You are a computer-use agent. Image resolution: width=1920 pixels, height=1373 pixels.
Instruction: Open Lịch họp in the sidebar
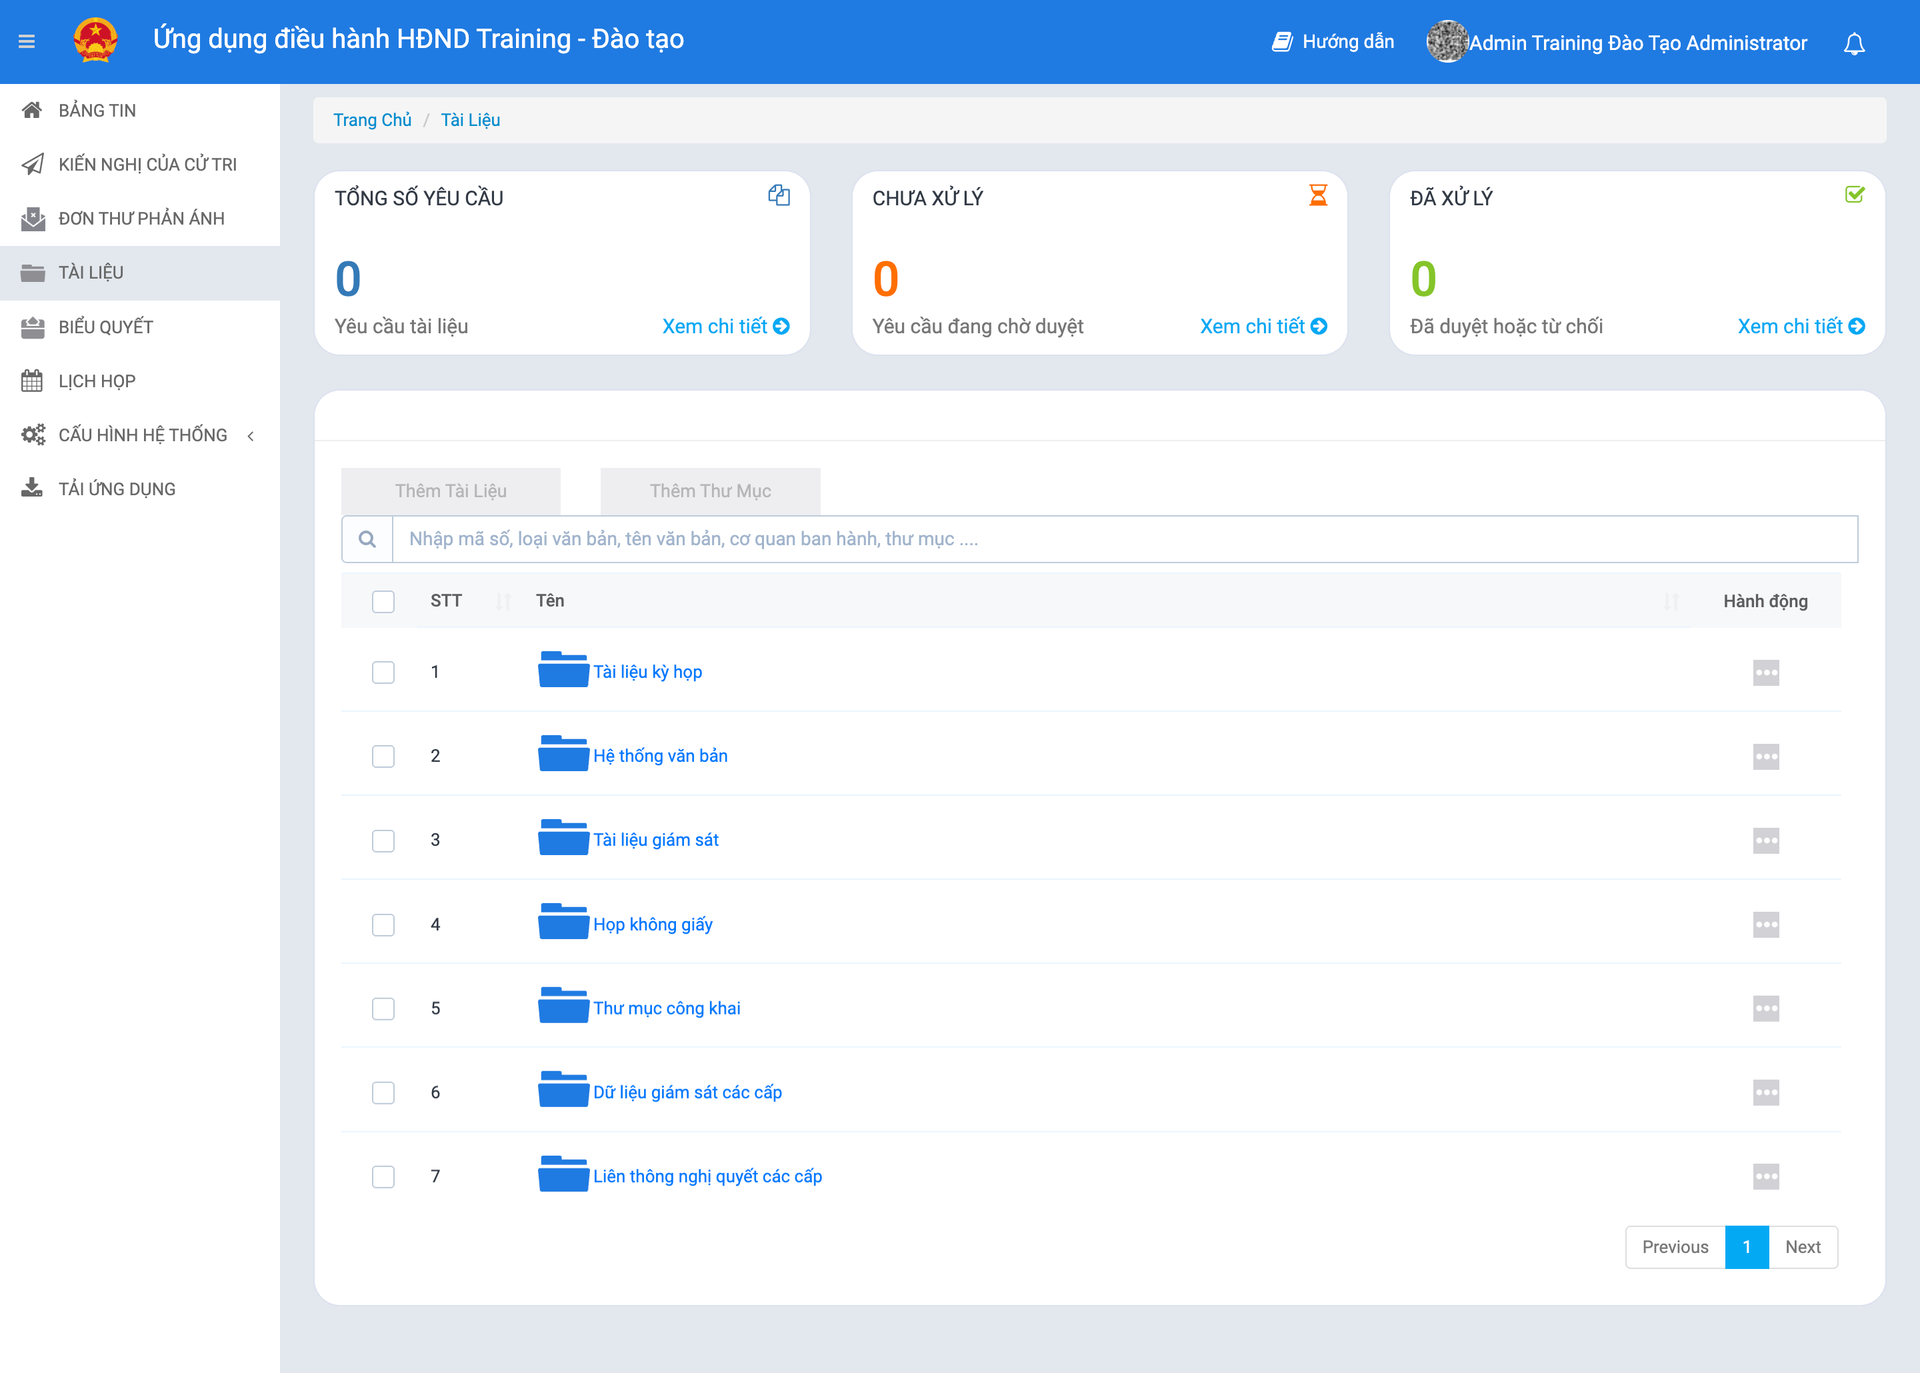(x=96, y=381)
